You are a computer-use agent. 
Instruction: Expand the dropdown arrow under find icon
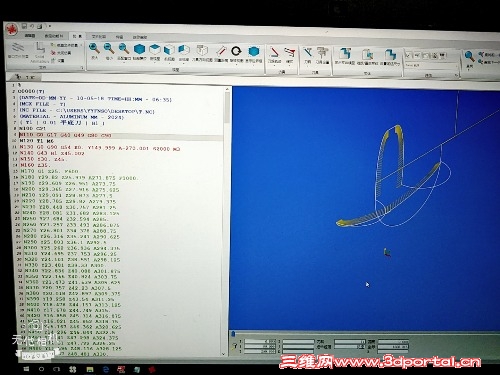pos(469,71)
